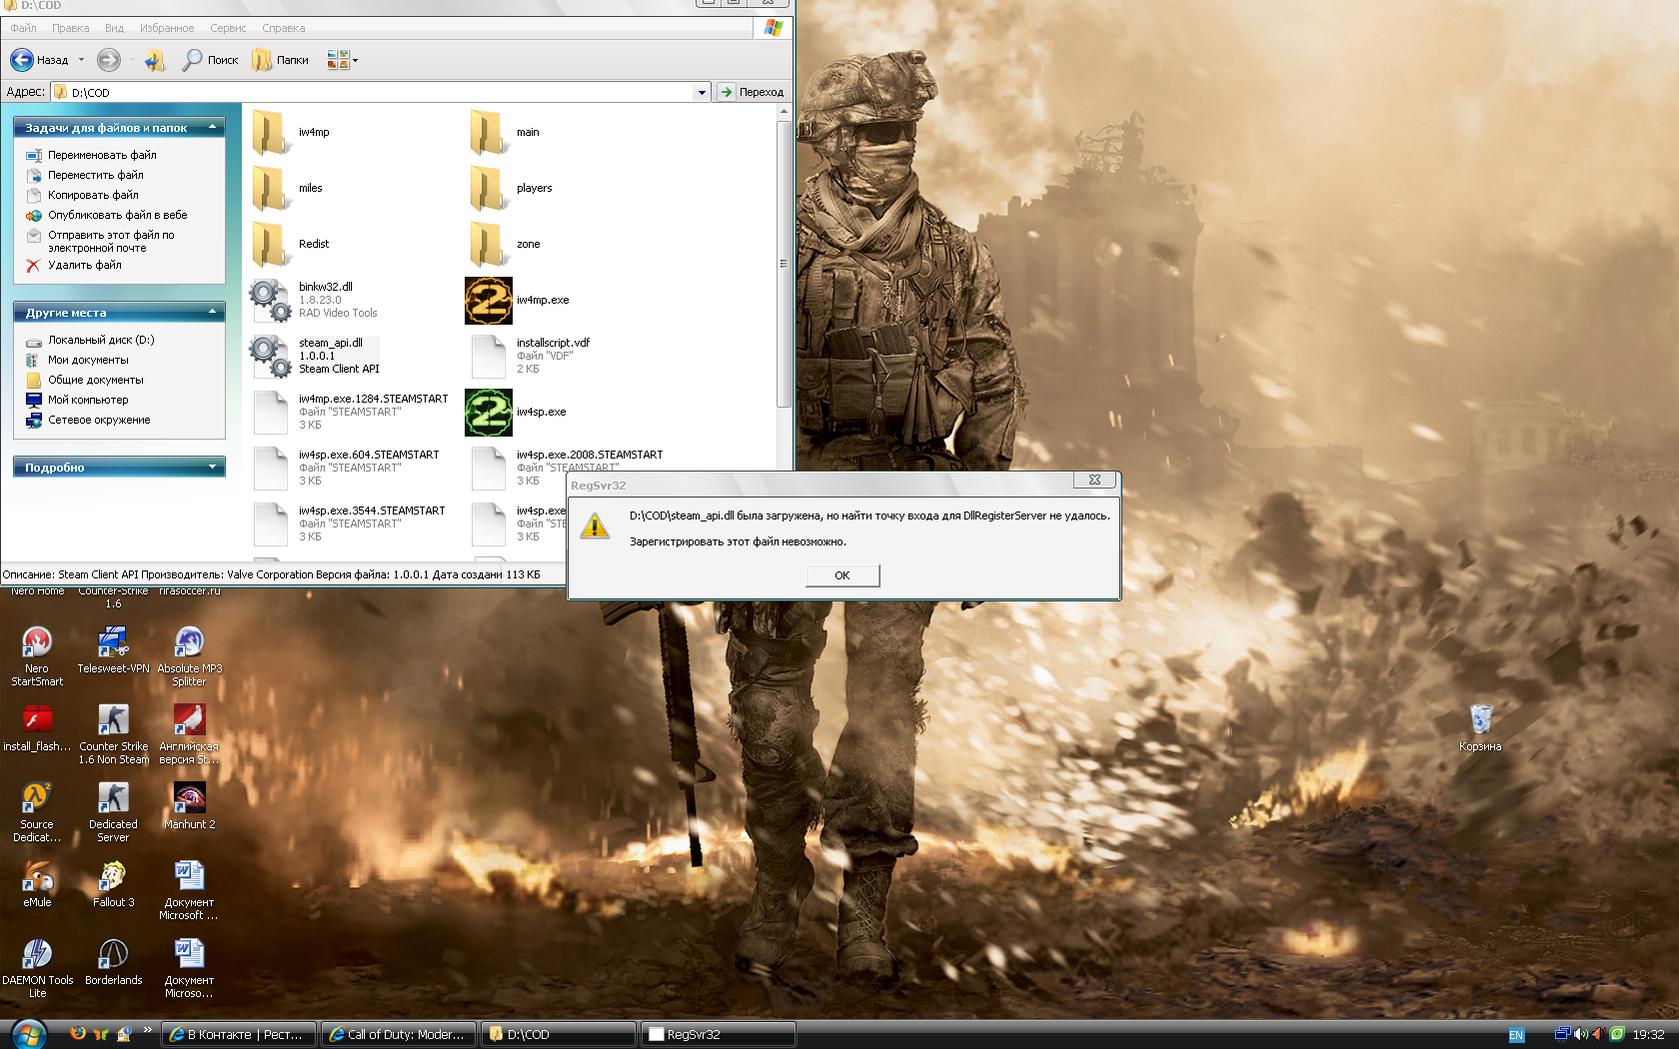Expand the address bar dropdown
The image size is (1679, 1049).
coord(701,92)
